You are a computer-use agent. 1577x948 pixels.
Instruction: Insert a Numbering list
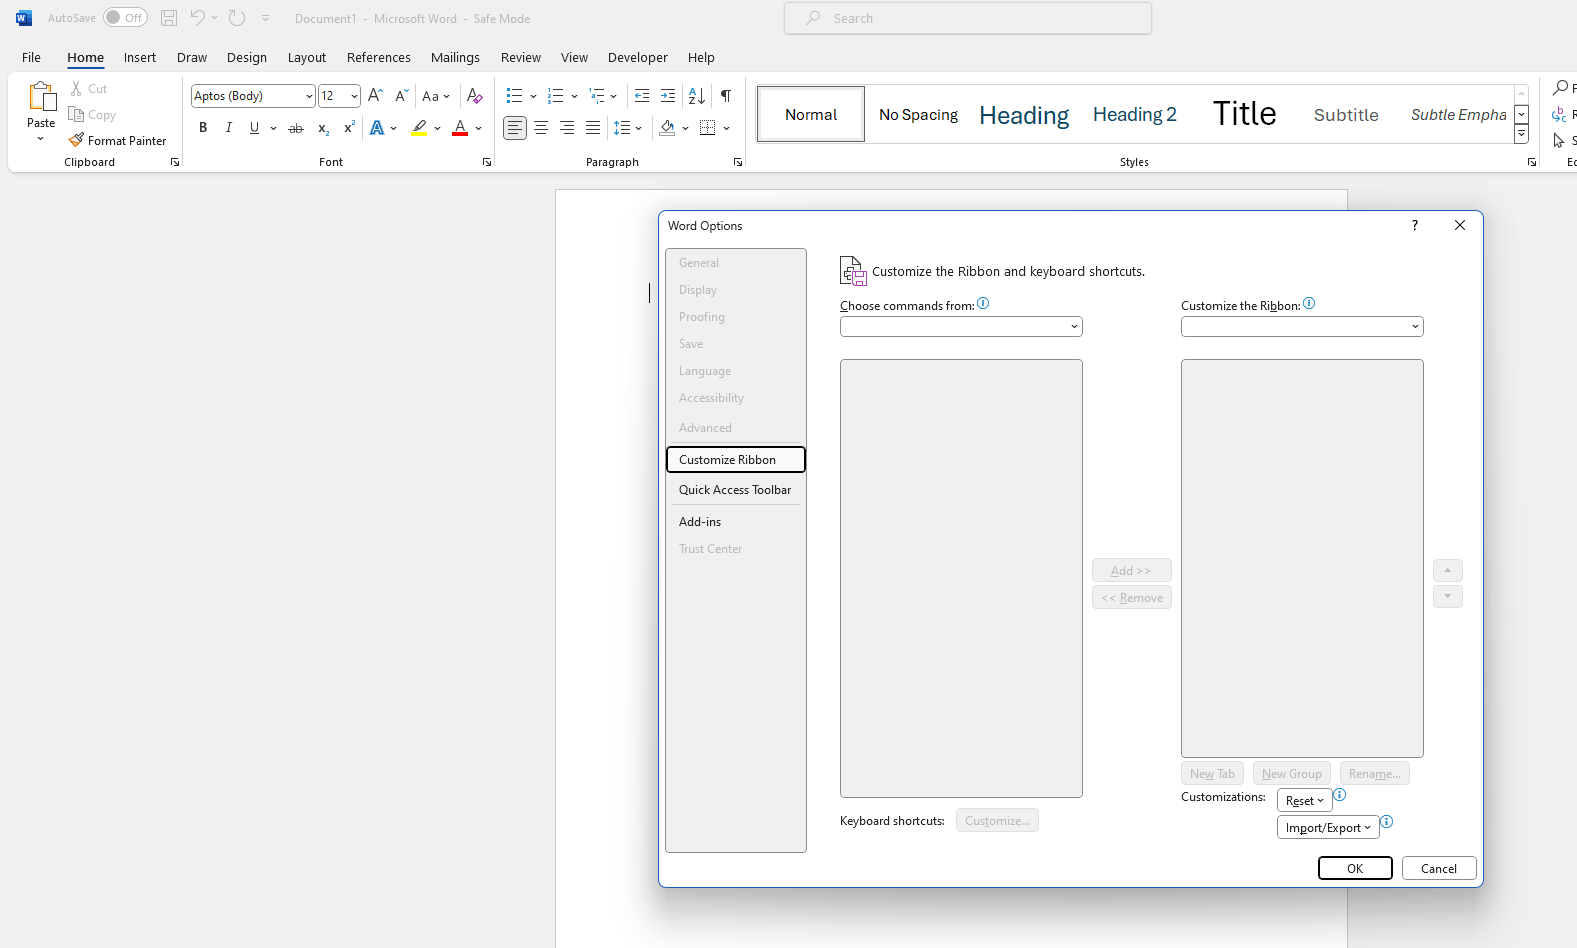(556, 96)
